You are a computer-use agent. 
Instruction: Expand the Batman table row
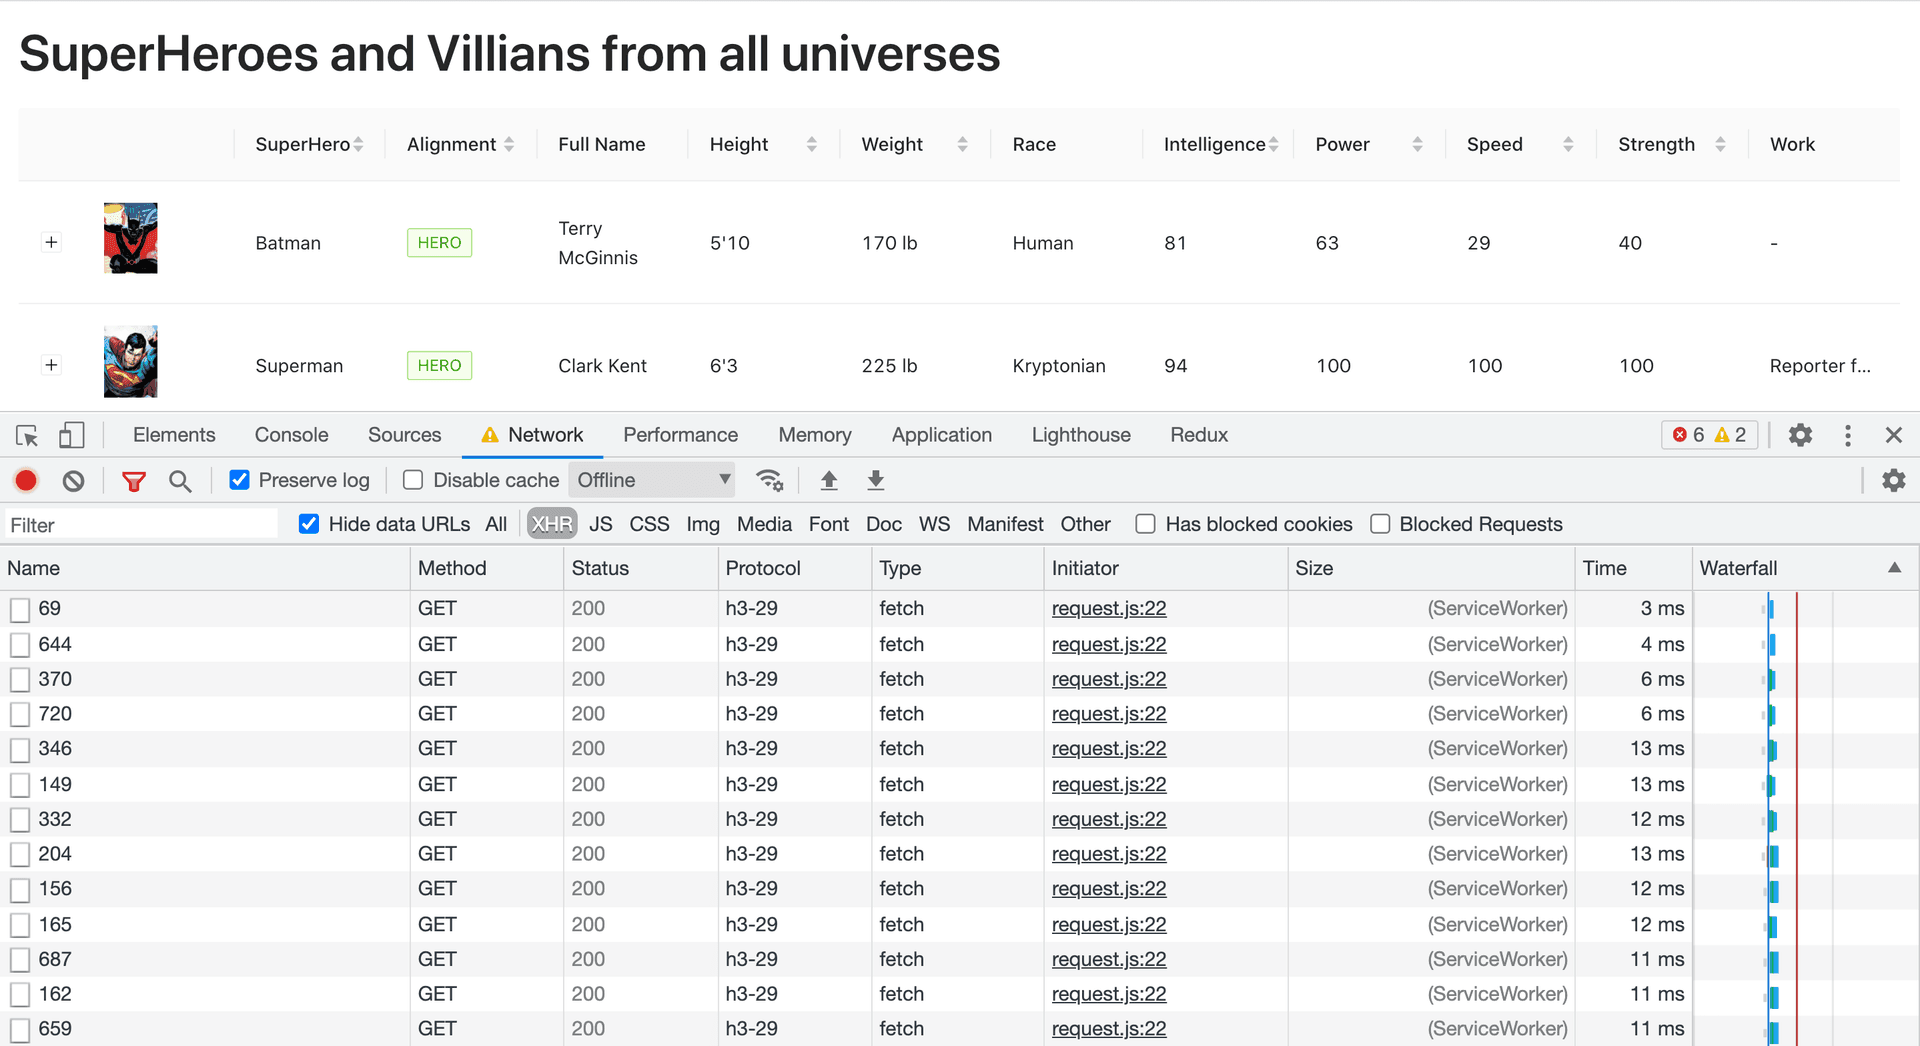click(x=52, y=243)
